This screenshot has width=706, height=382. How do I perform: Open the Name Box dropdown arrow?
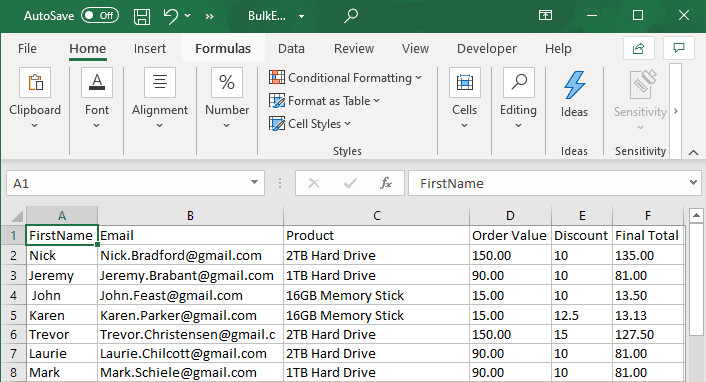click(x=254, y=182)
